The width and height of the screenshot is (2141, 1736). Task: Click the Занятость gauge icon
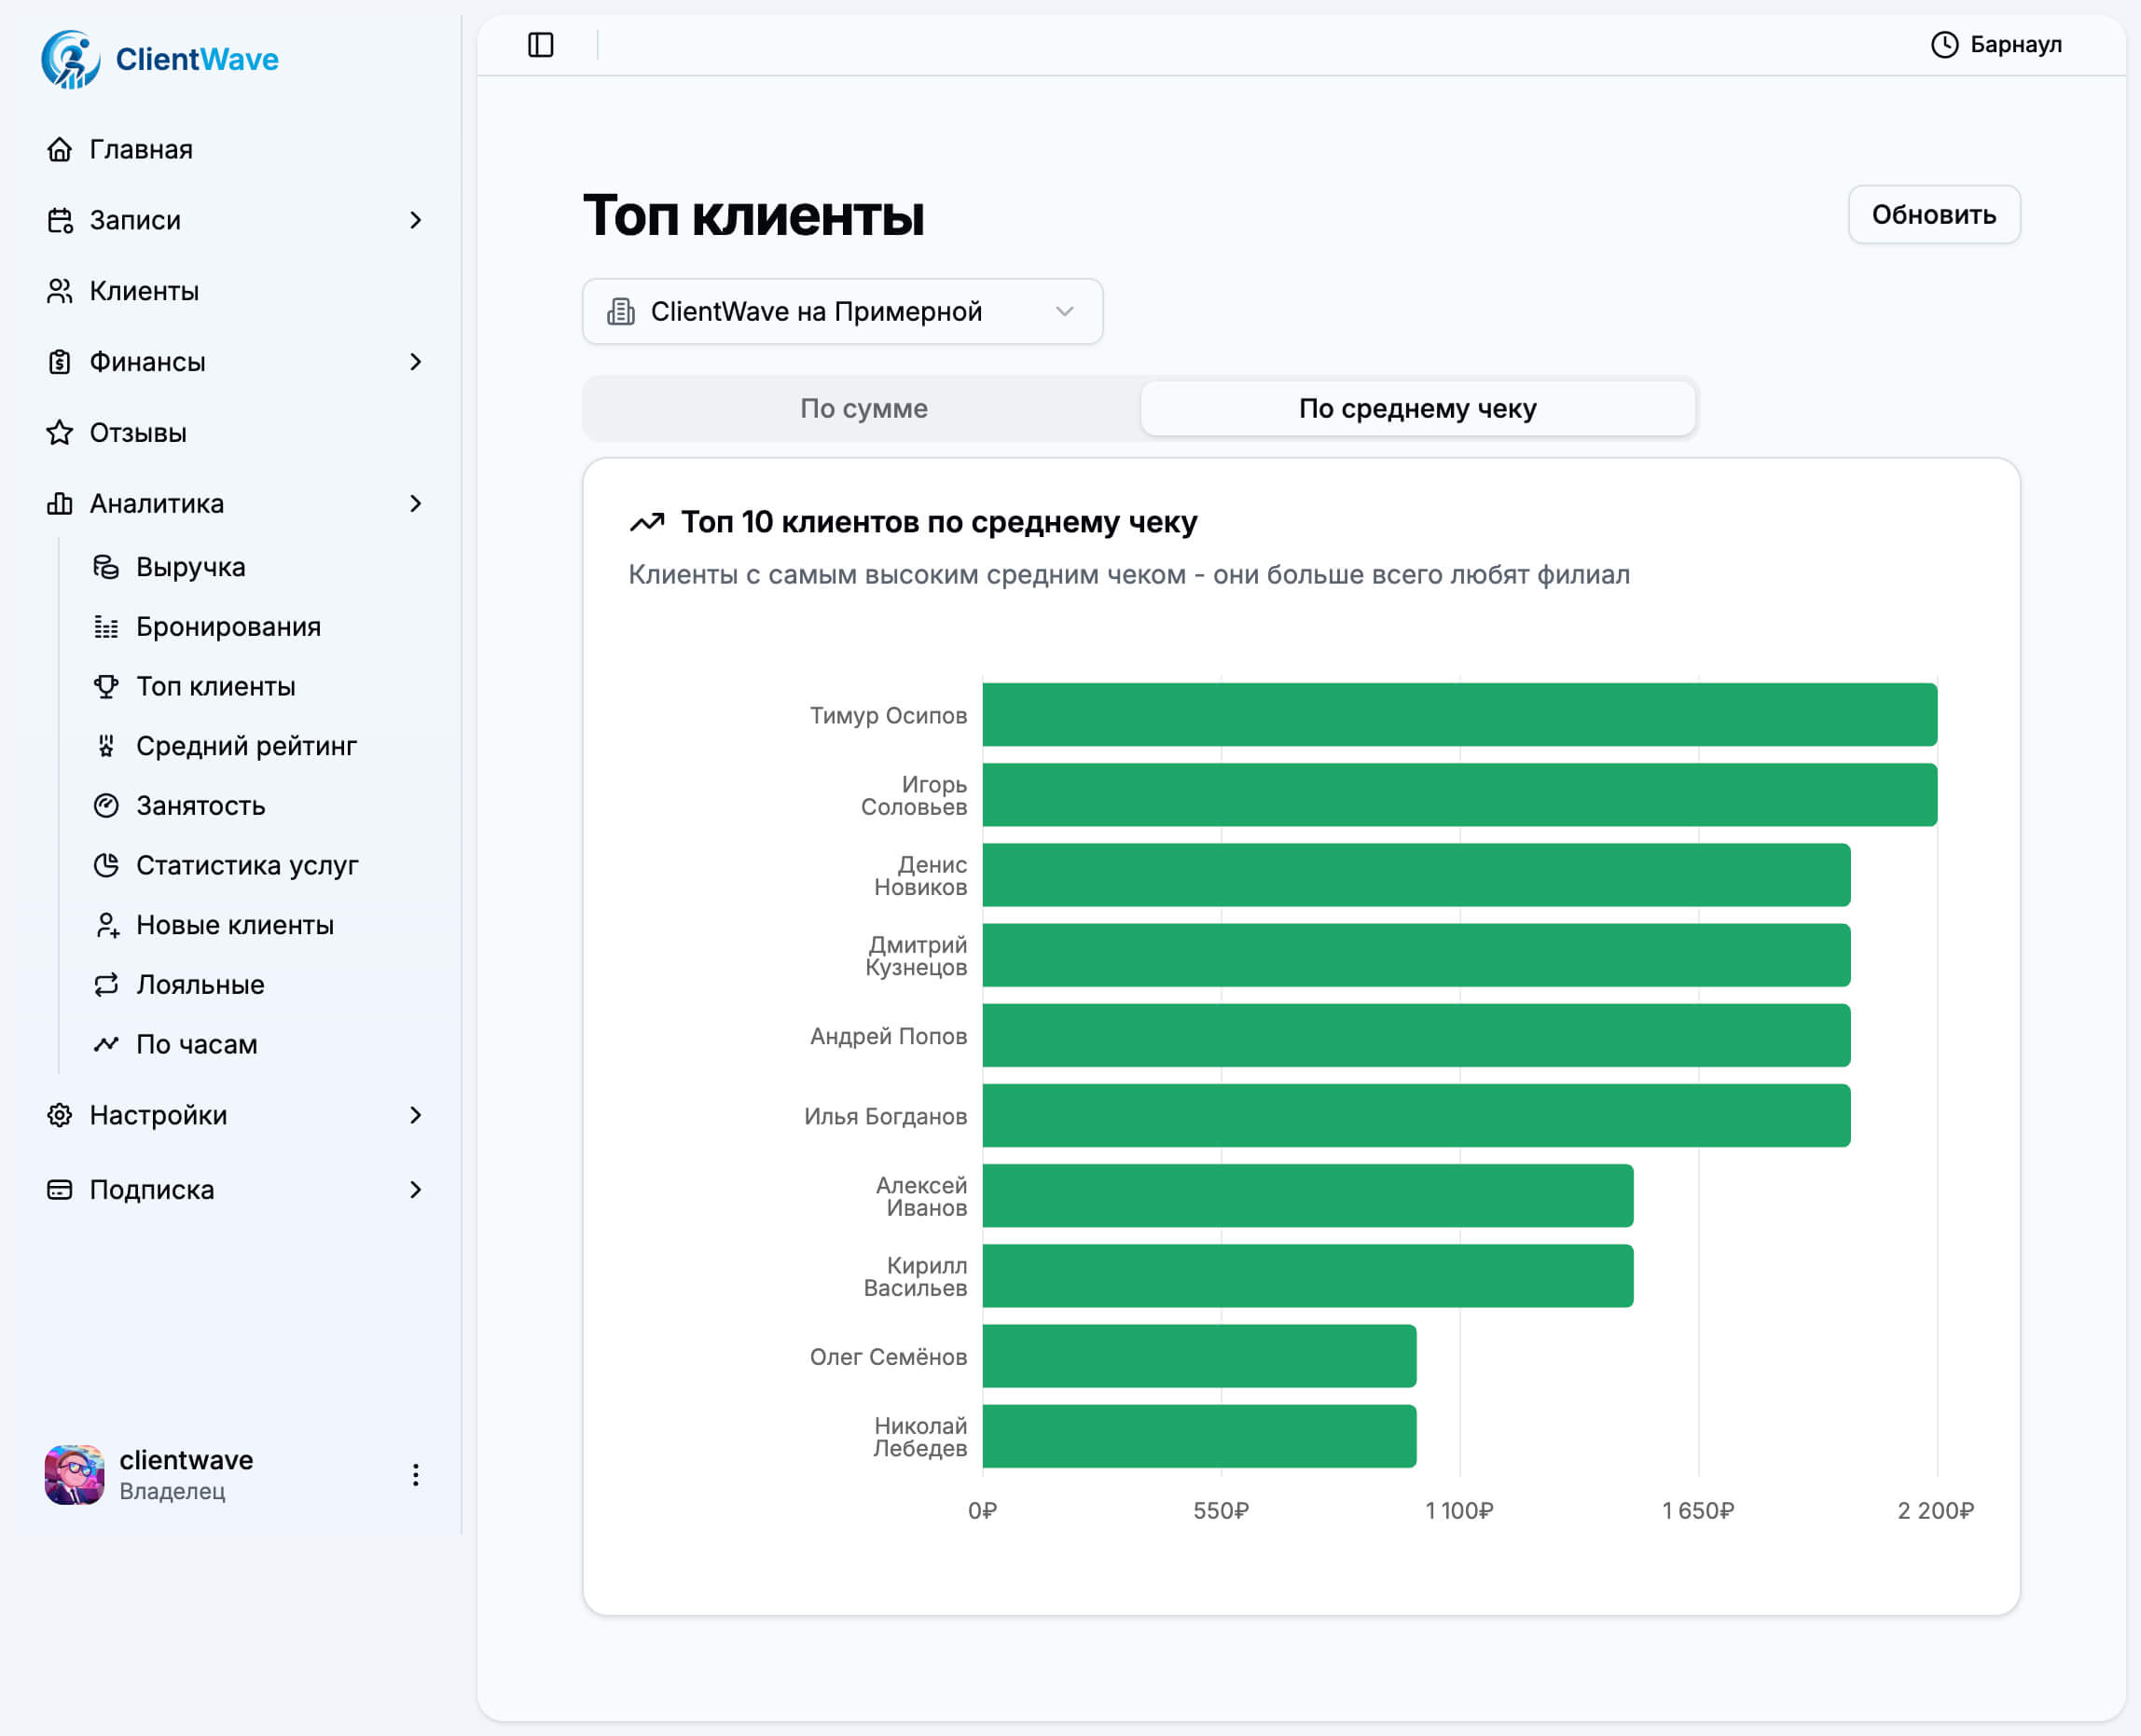click(x=106, y=806)
